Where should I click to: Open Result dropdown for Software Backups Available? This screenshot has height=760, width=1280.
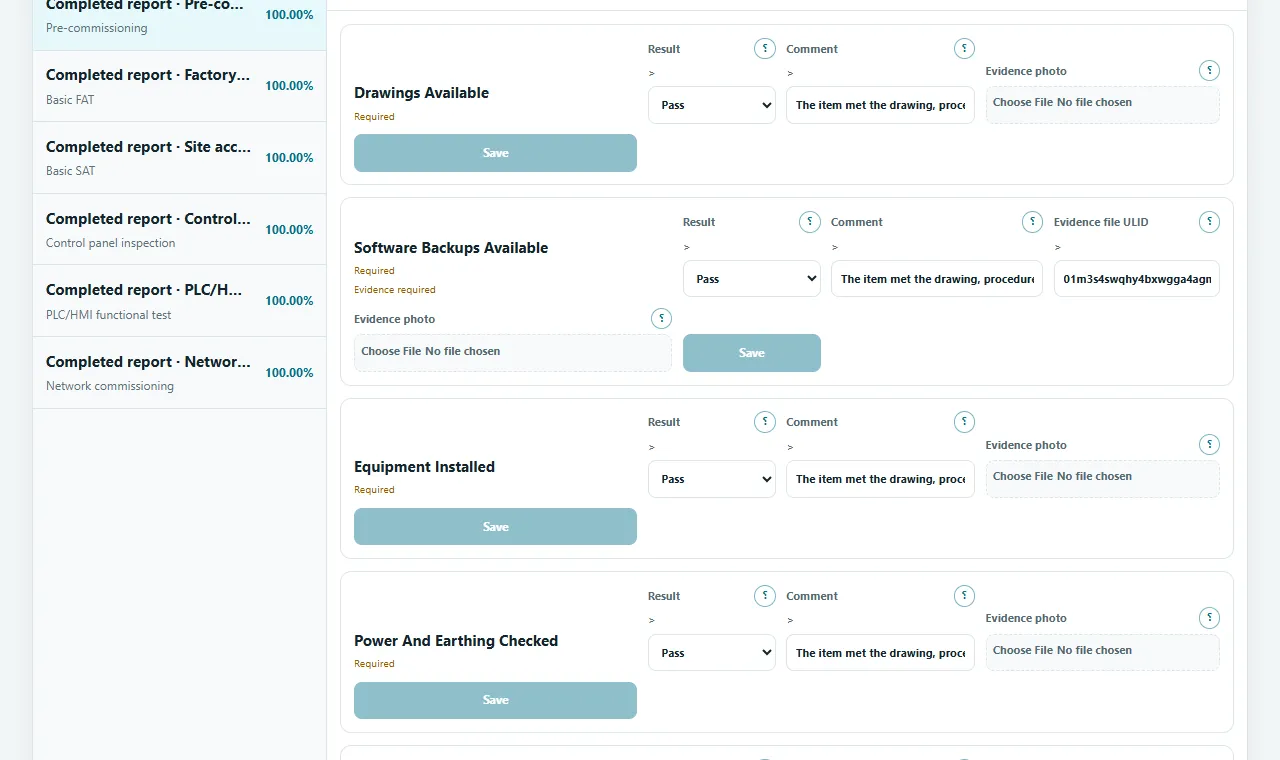752,279
